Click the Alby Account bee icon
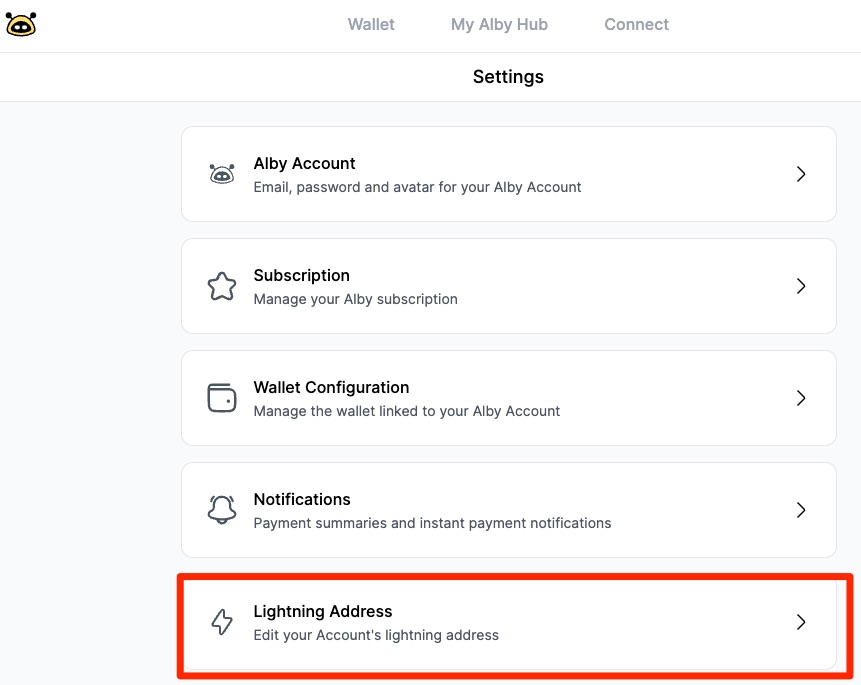 click(222, 174)
